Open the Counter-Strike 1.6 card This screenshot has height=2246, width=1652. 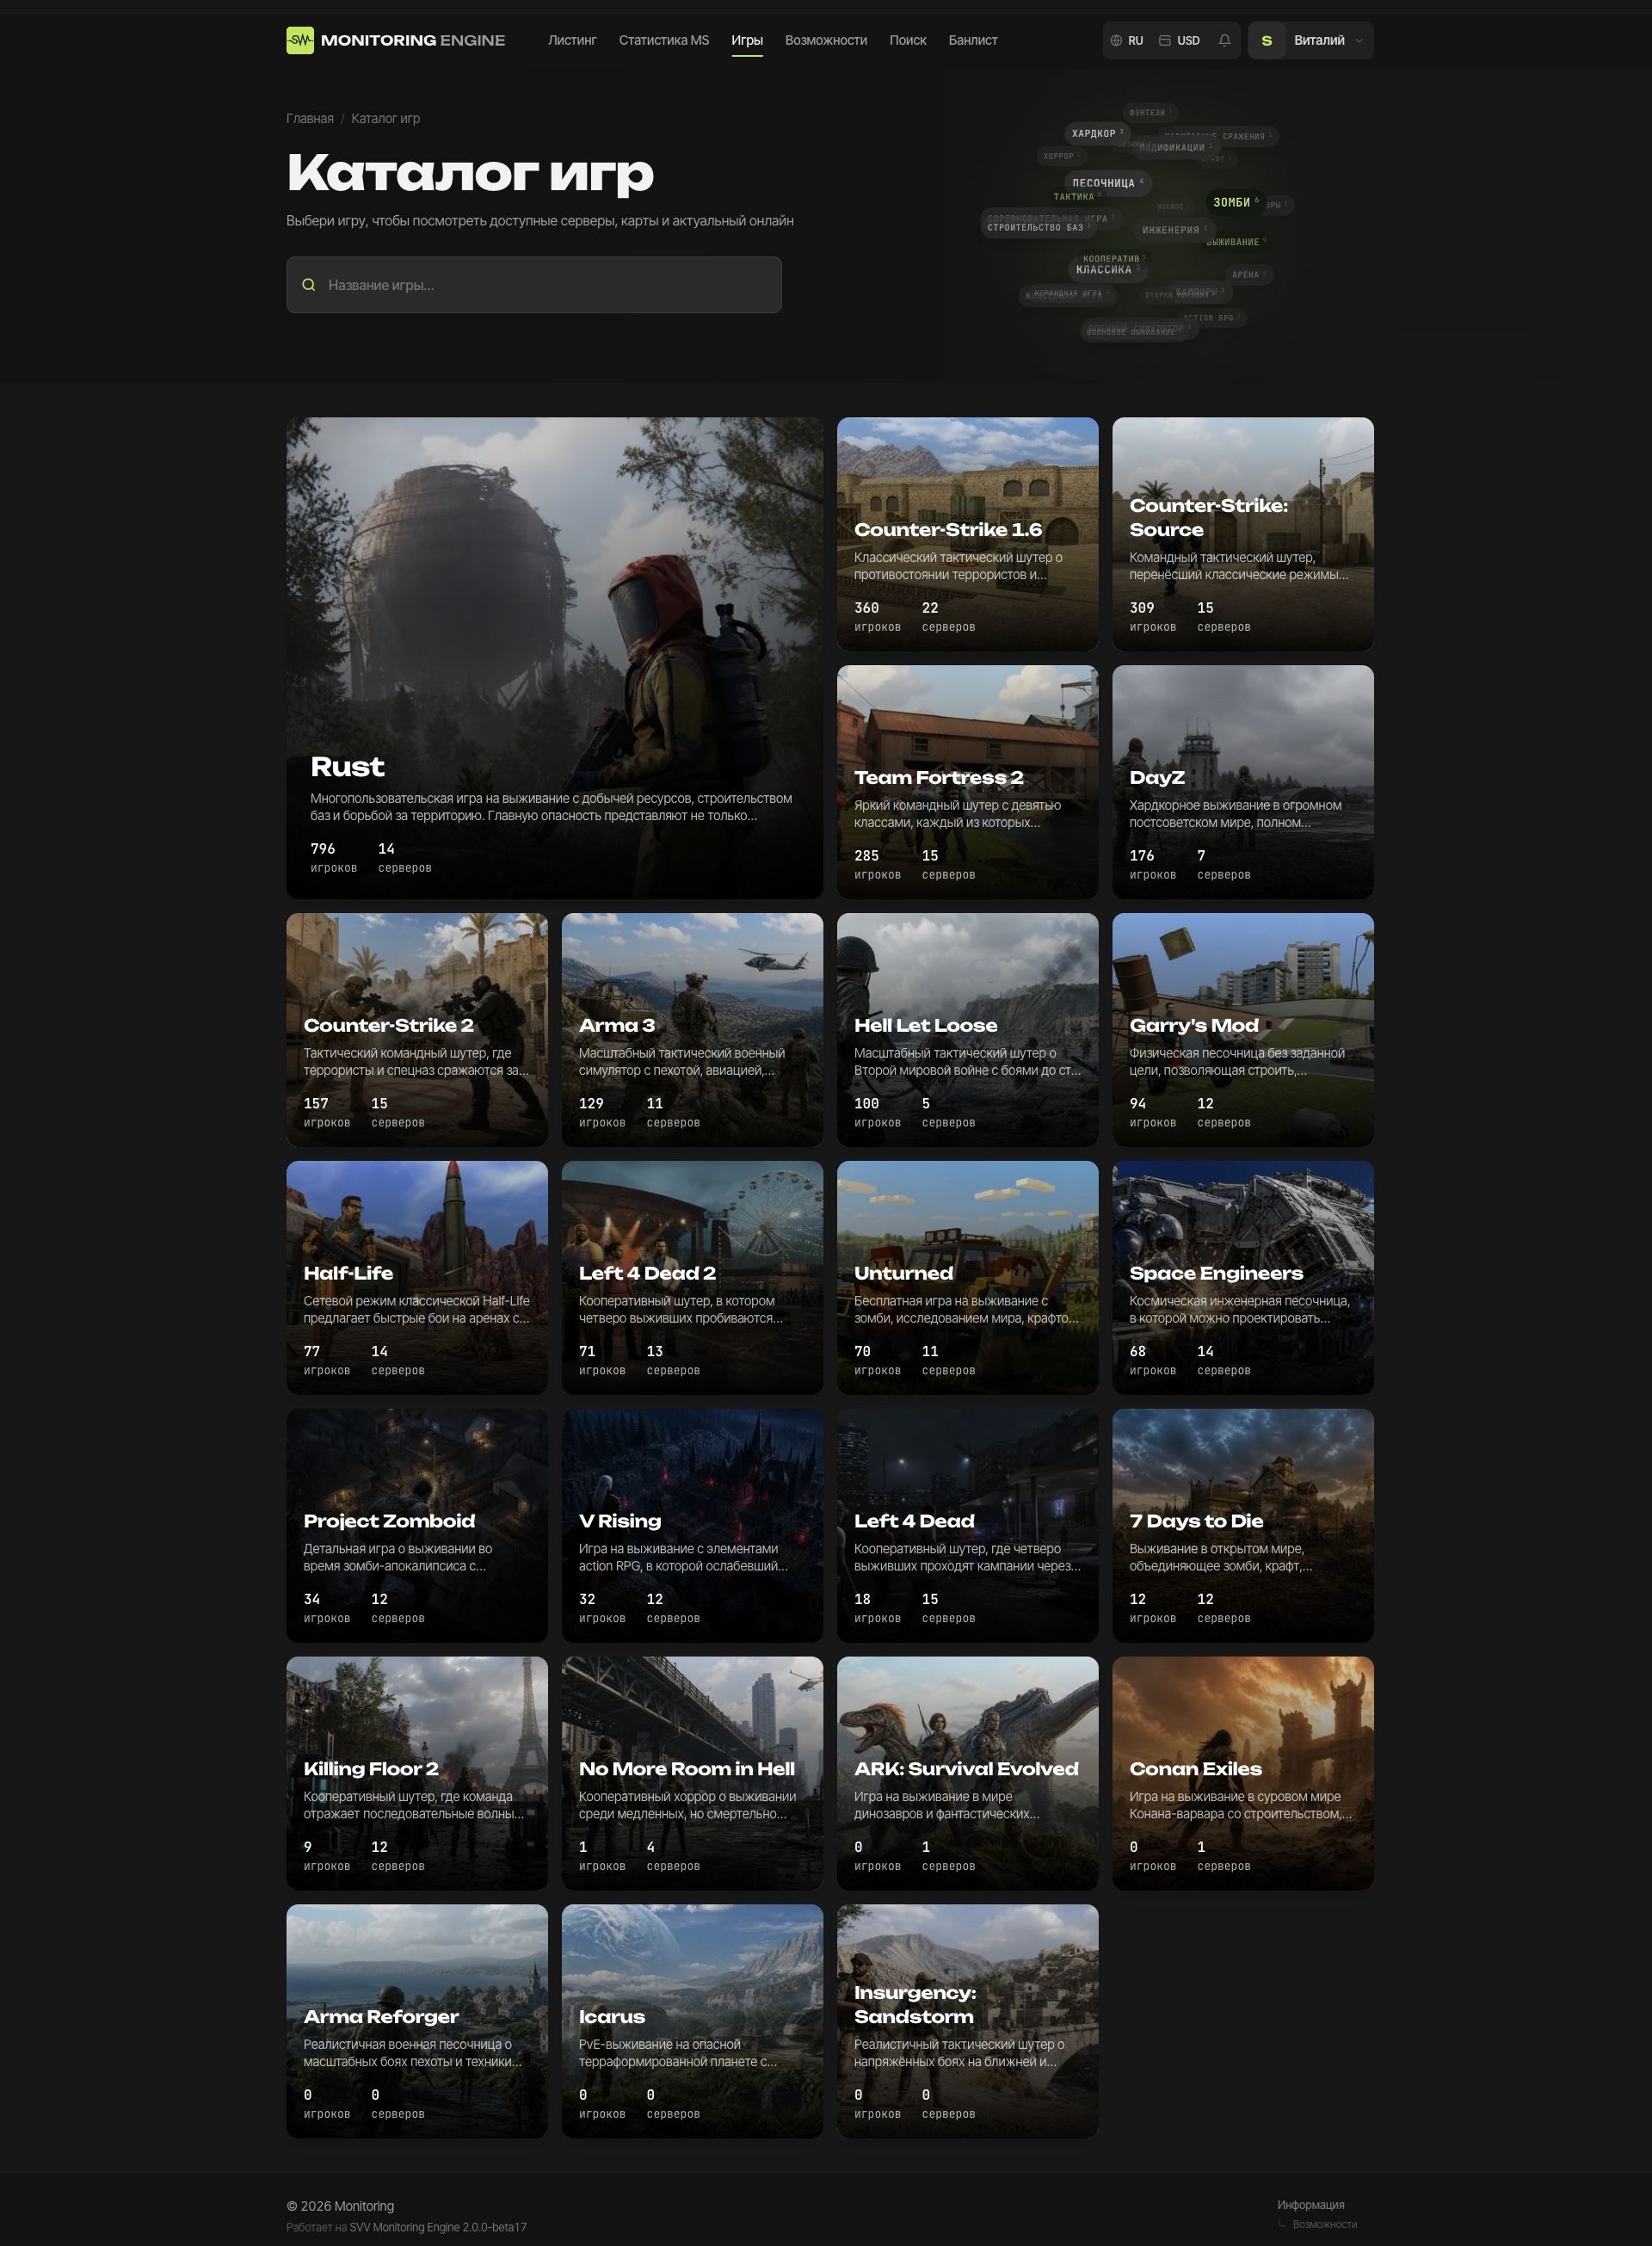pyautogui.click(x=967, y=534)
